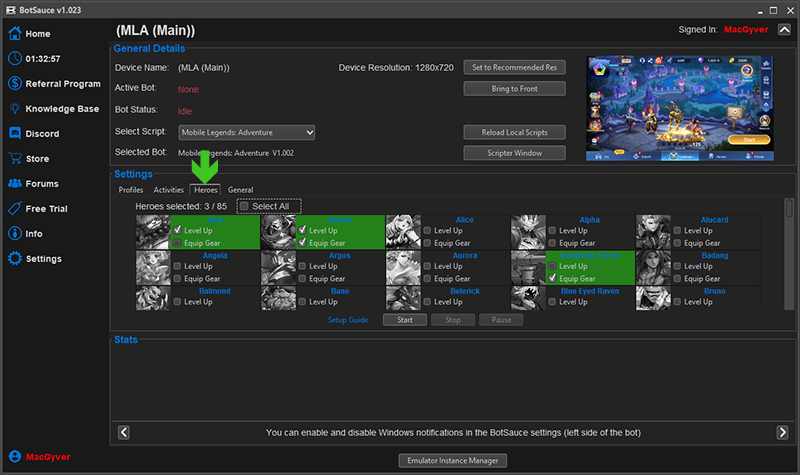This screenshot has height=475, width=800.
Task: Uncheck Level Up for Akai
Action: (177, 230)
